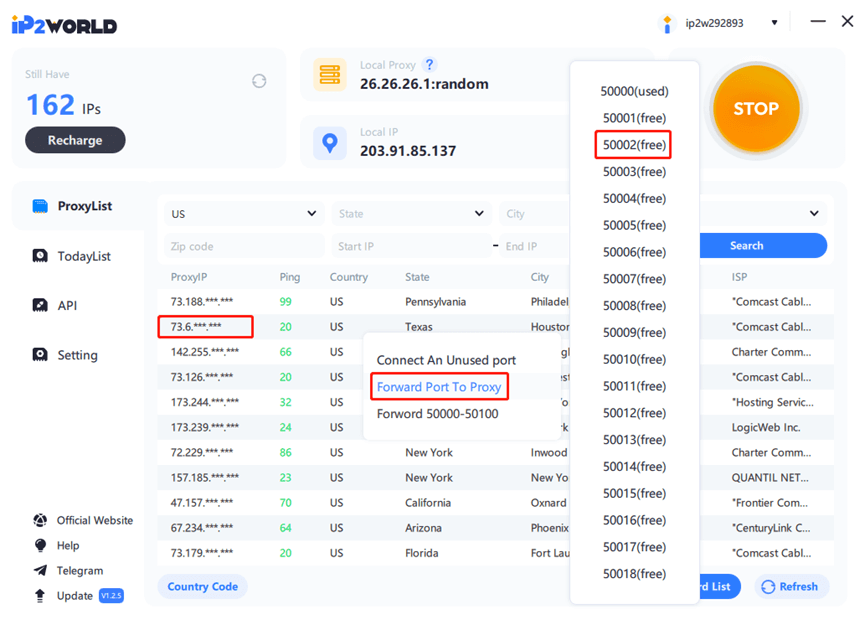The width and height of the screenshot is (865, 625).
Task: Select Connect An Unused port menu item
Action: 446,360
